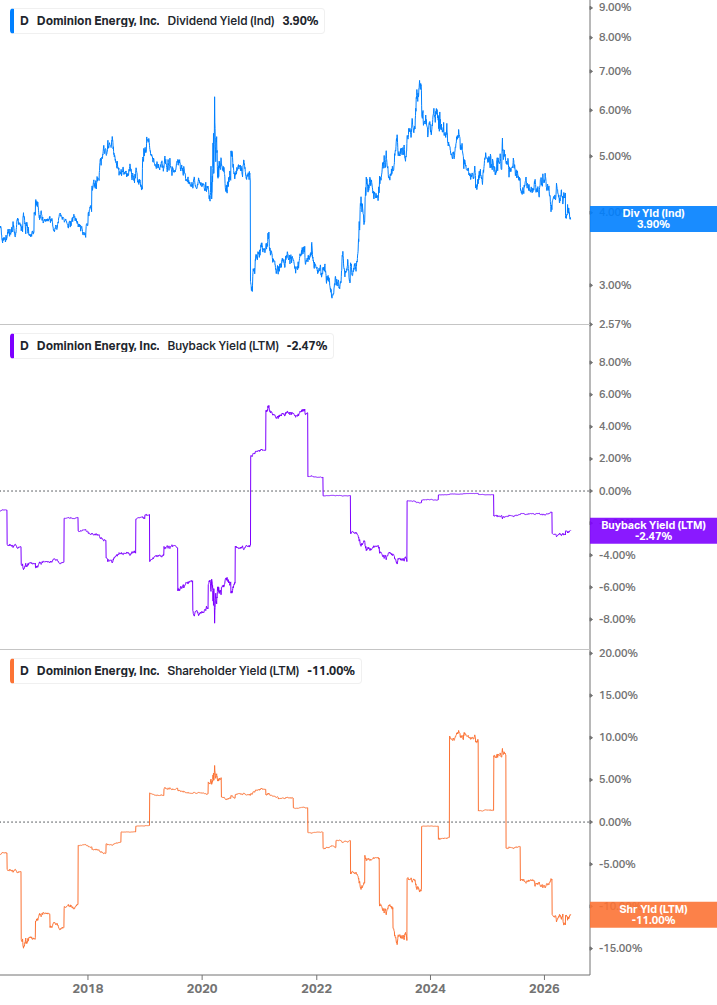Select the blue Div Yld (Ind) 3.90% axis tag
The height and width of the screenshot is (1005, 717).
(x=653, y=219)
